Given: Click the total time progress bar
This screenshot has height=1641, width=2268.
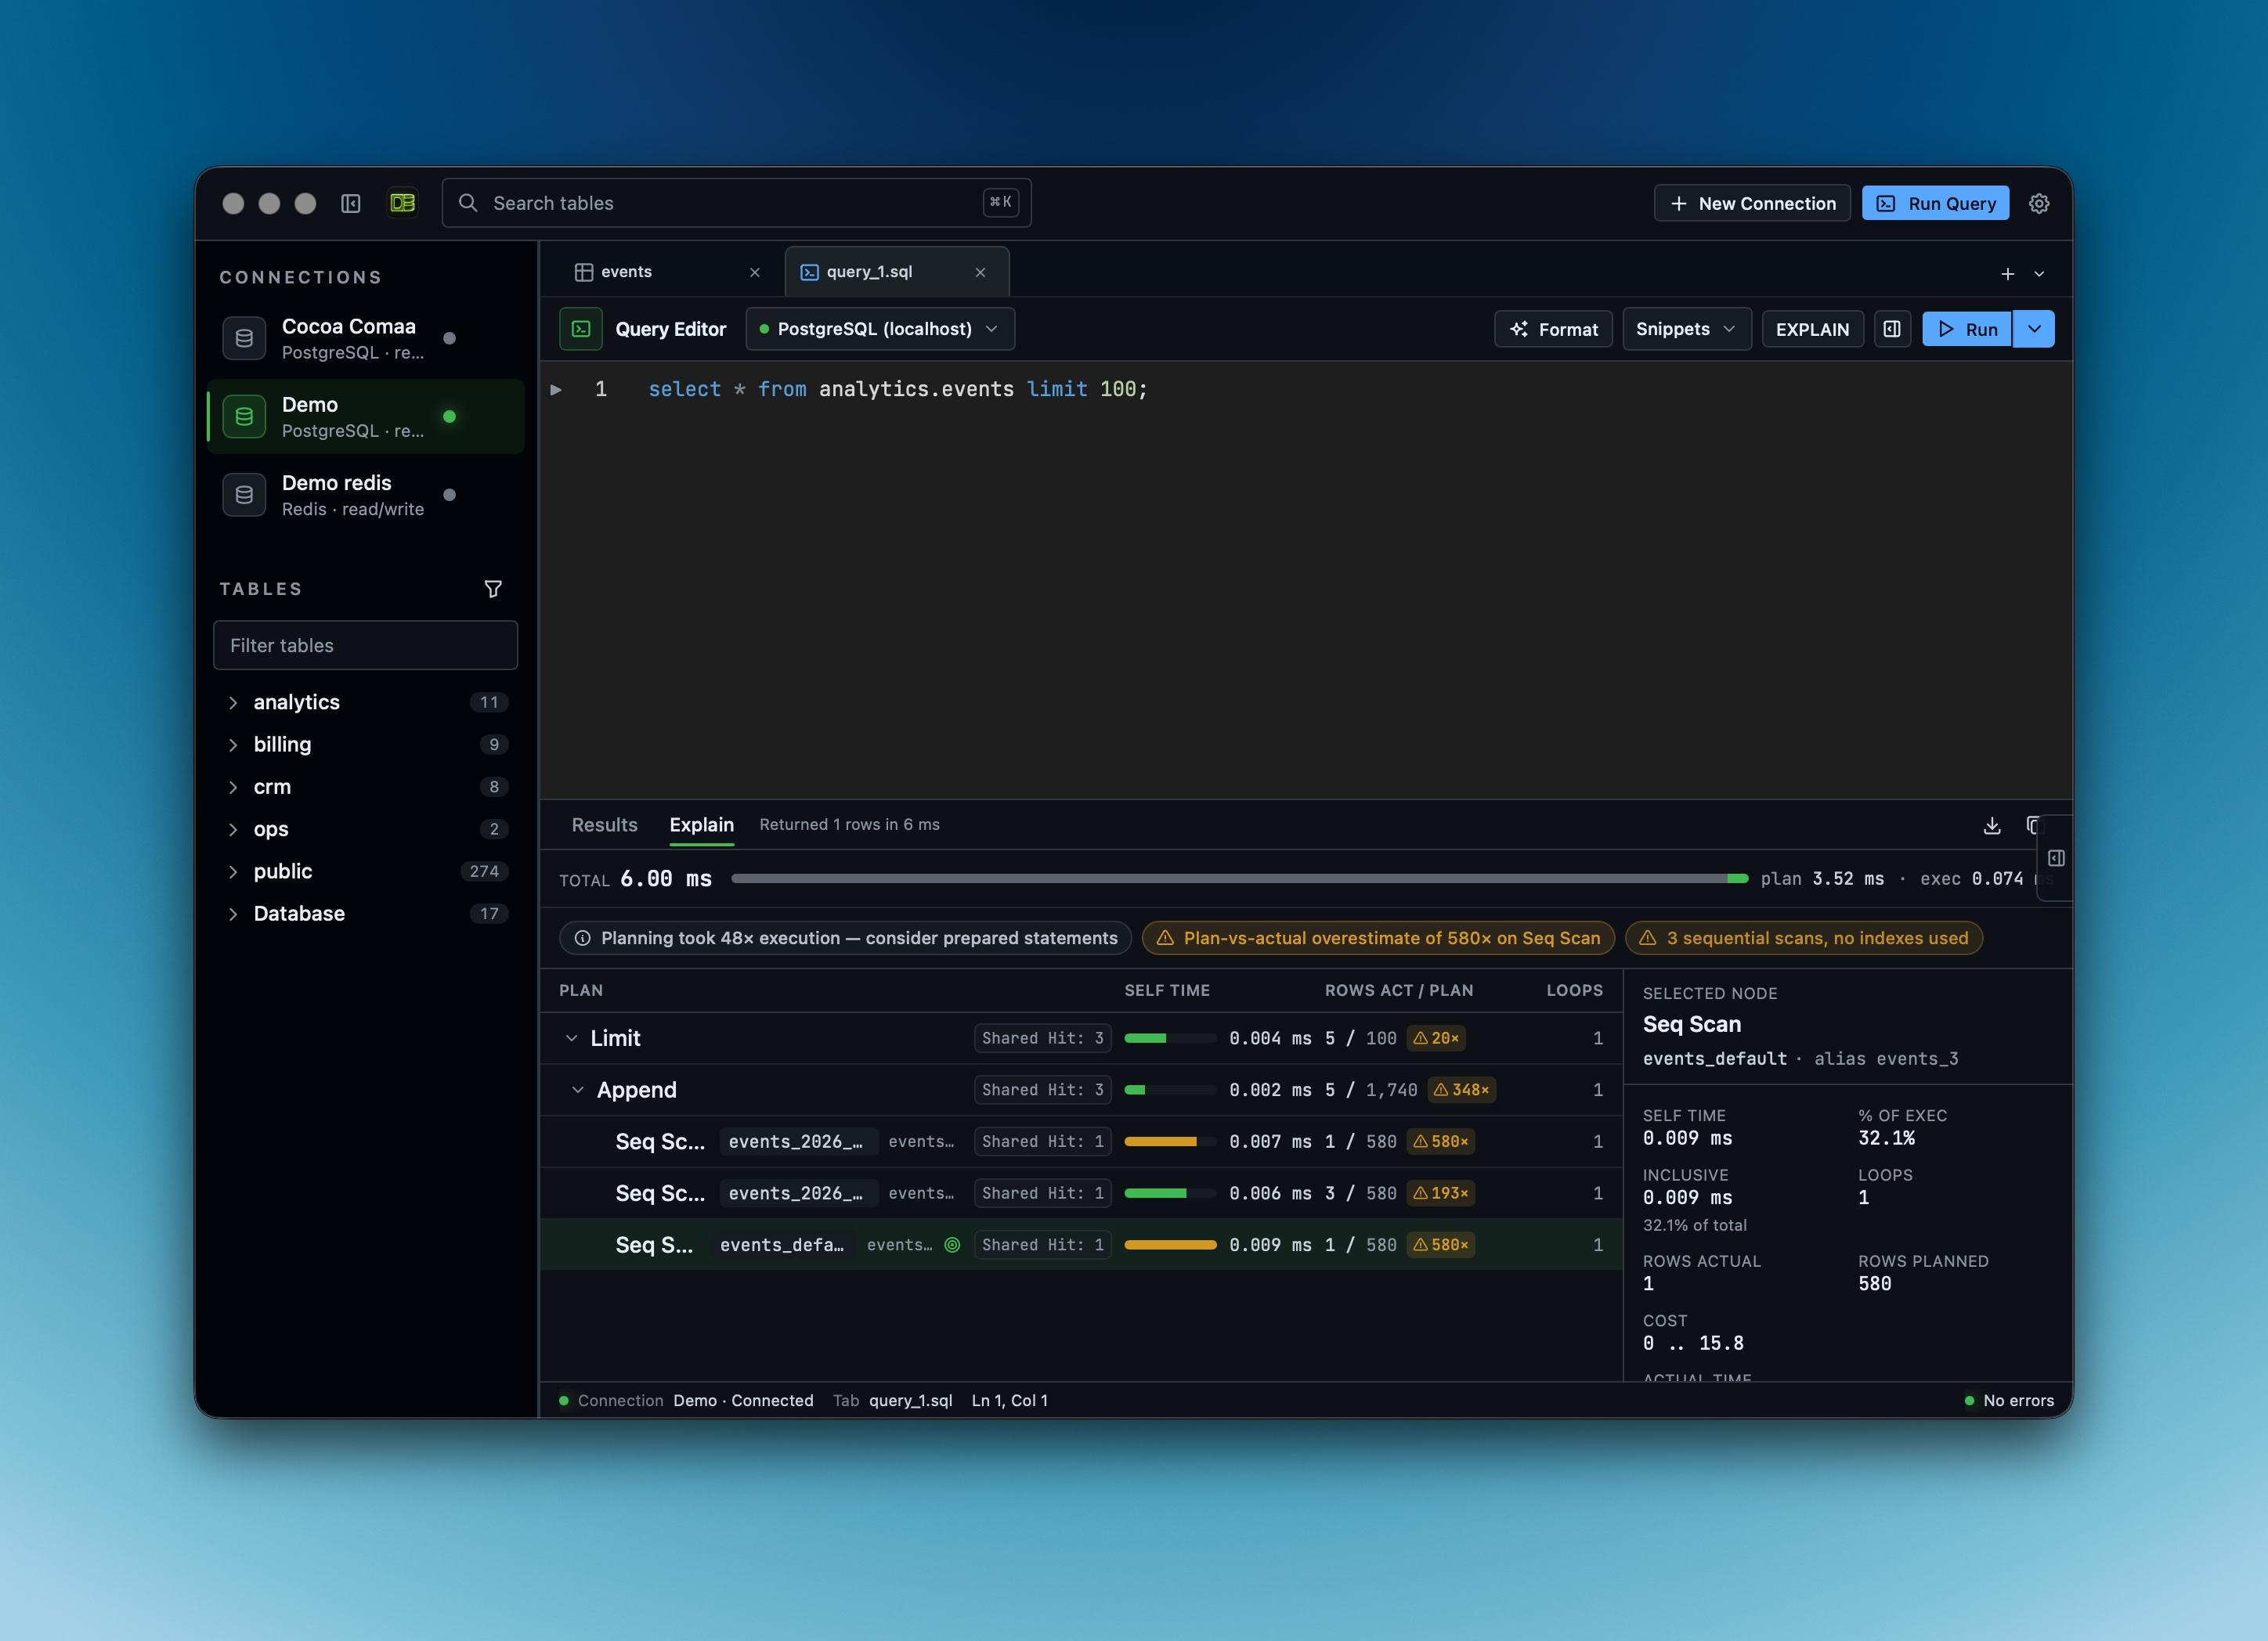Looking at the screenshot, I should coord(1239,878).
